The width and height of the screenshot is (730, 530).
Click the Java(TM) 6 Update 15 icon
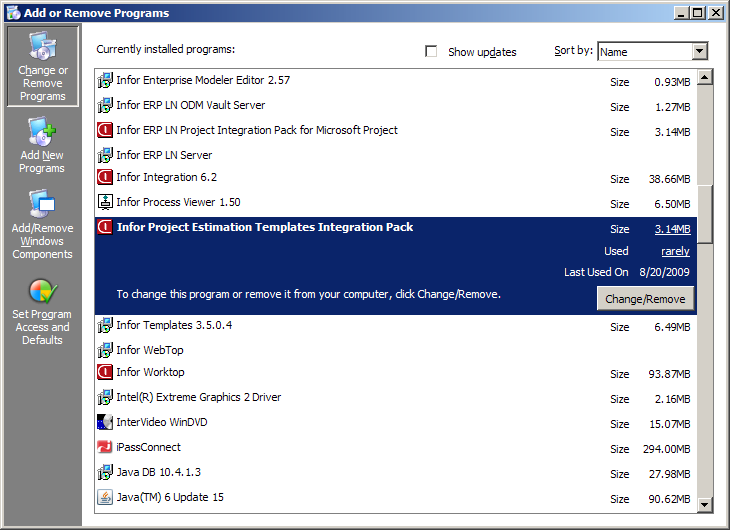coord(105,498)
